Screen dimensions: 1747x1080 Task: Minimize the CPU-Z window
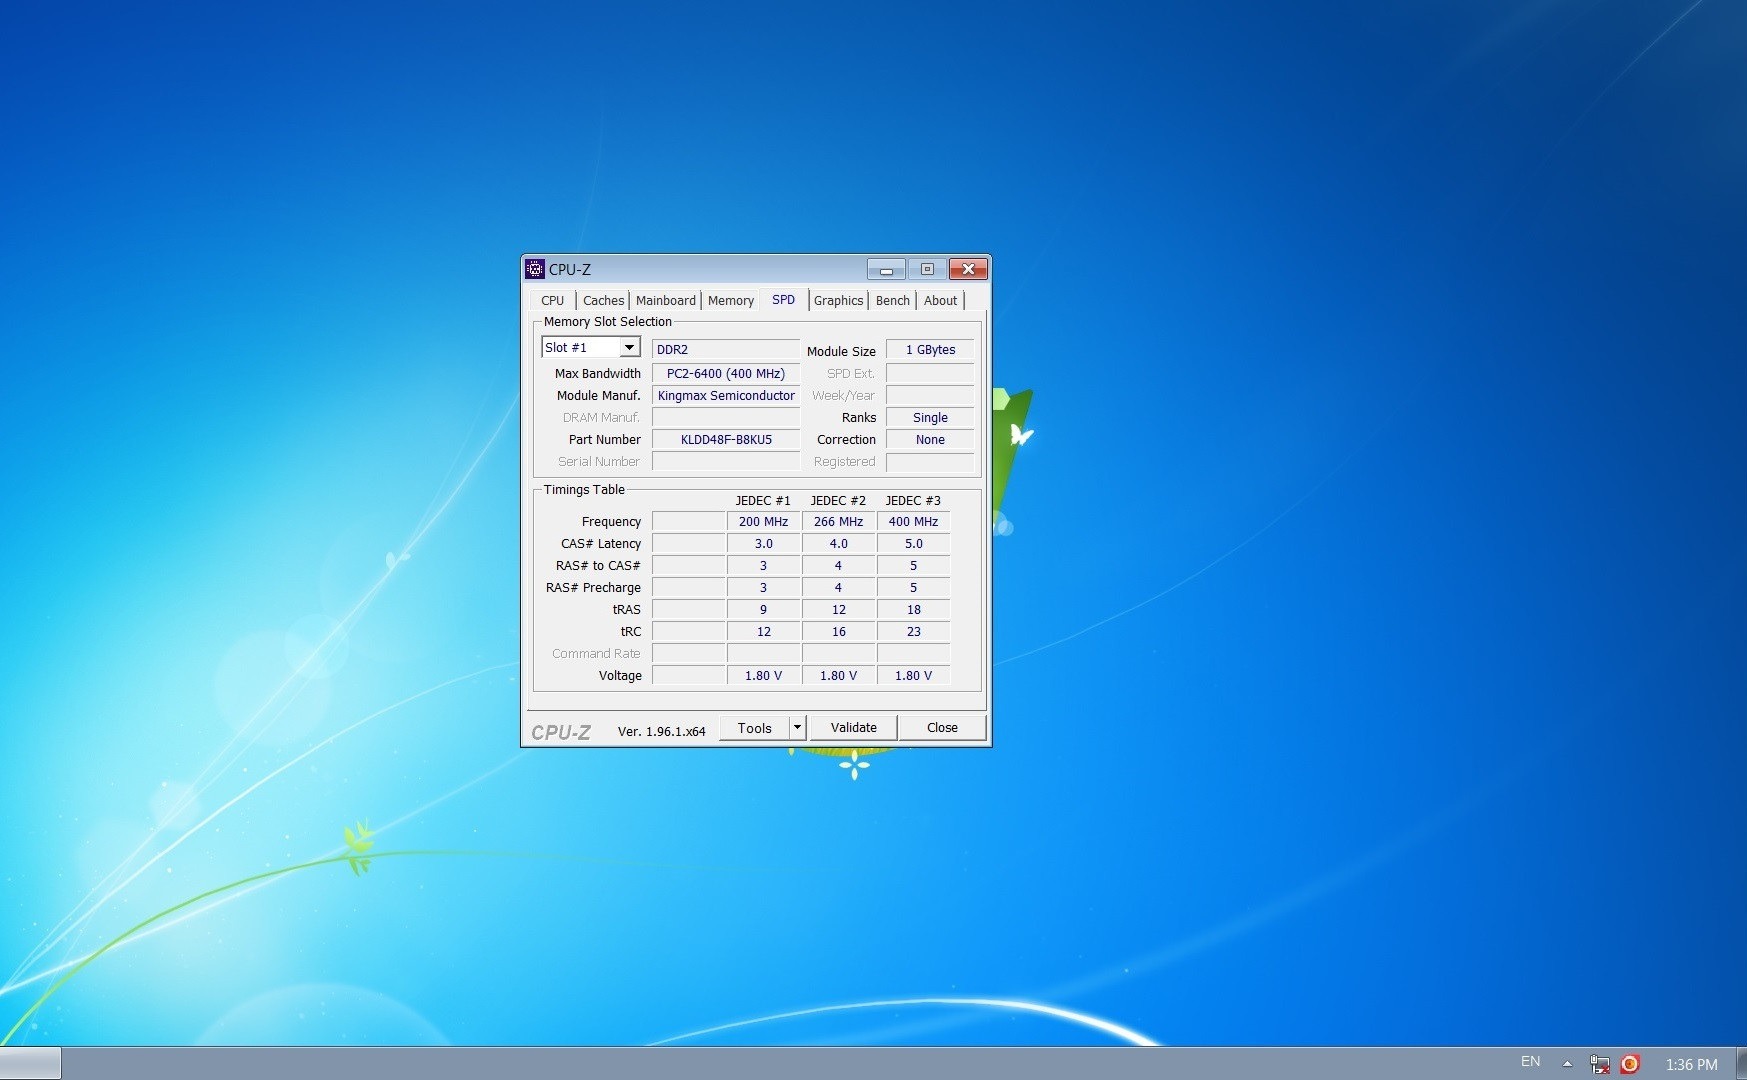click(x=886, y=270)
